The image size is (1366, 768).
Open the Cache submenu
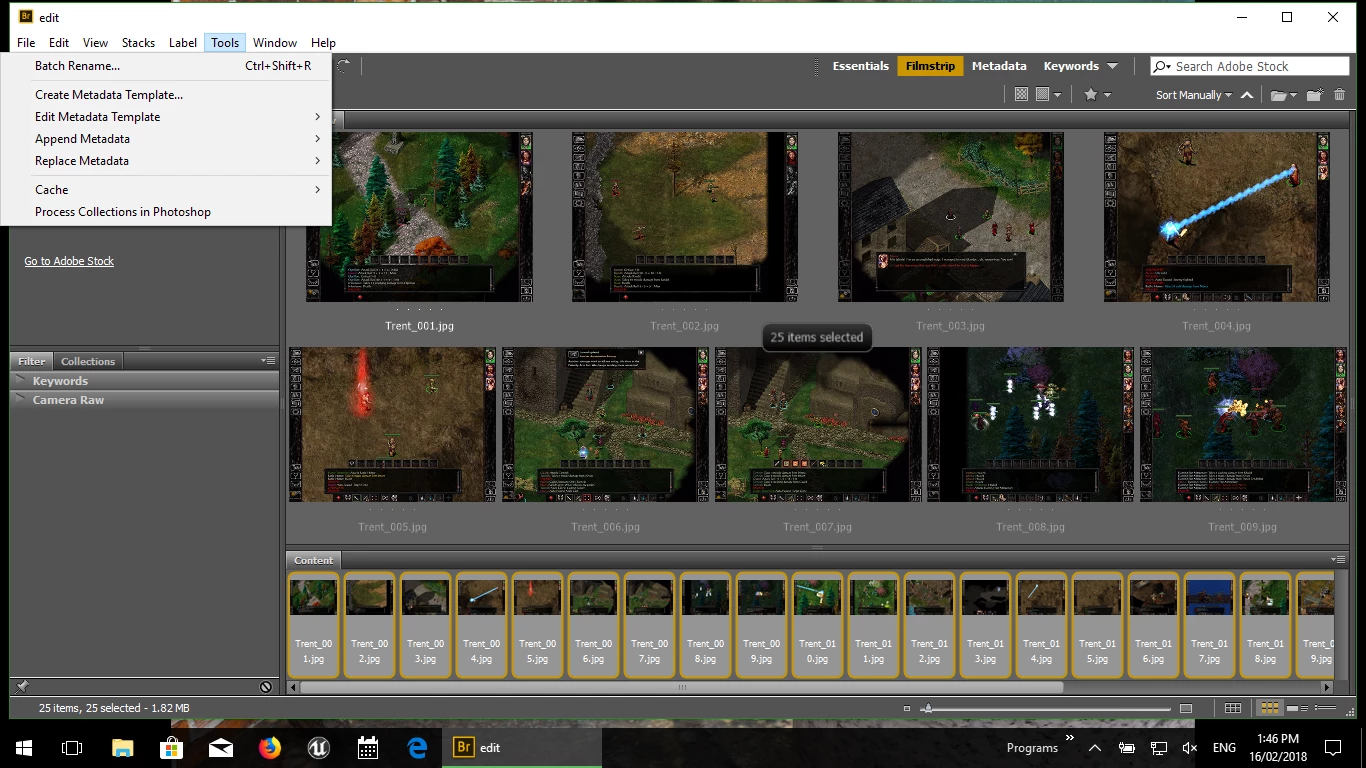pyautogui.click(x=166, y=190)
